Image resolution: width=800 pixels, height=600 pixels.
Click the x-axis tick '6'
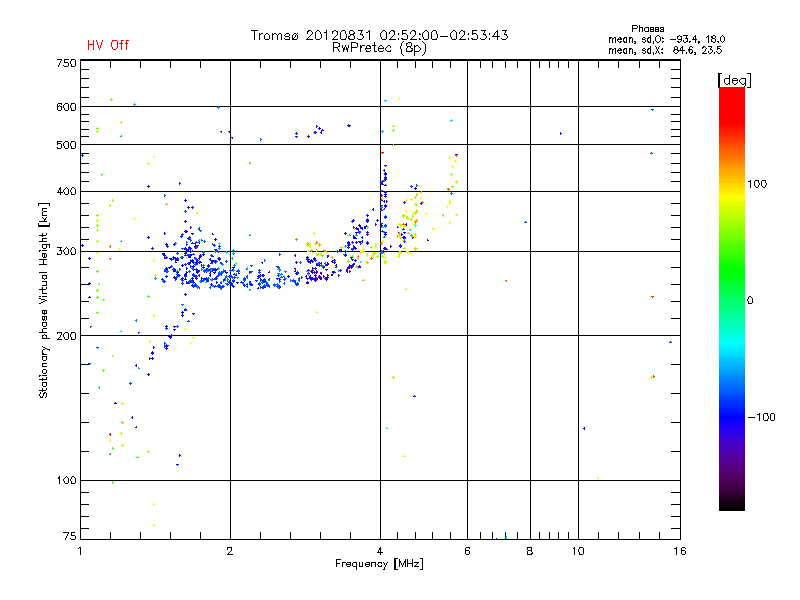(x=467, y=551)
